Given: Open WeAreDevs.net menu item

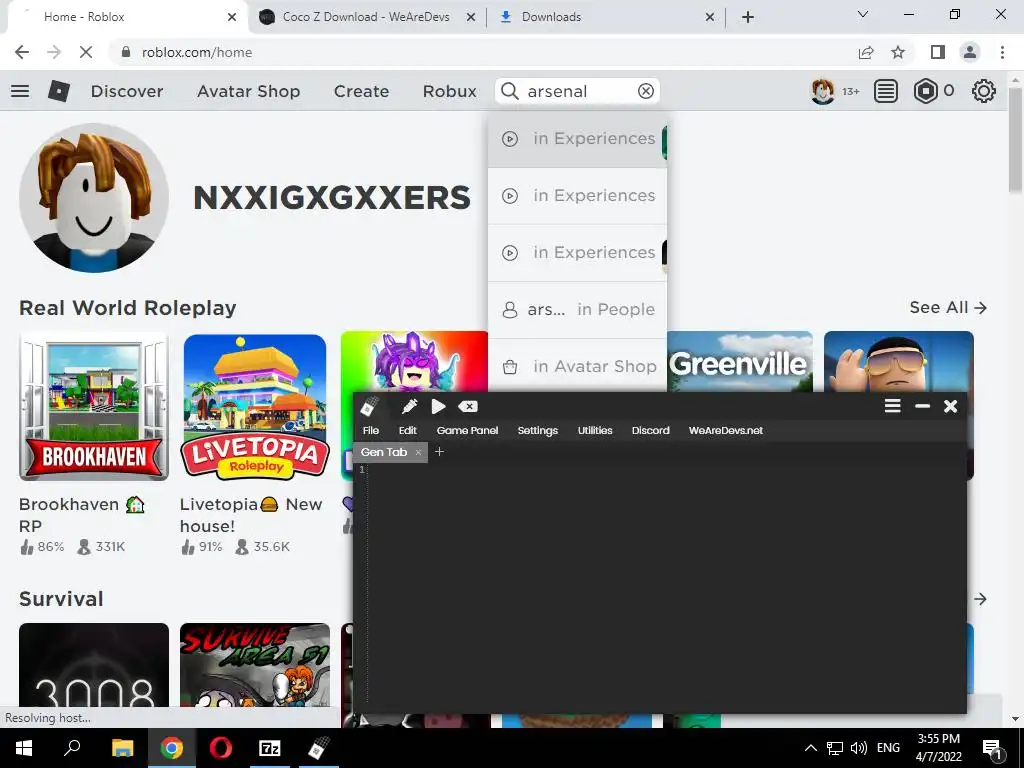Looking at the screenshot, I should pos(726,430).
